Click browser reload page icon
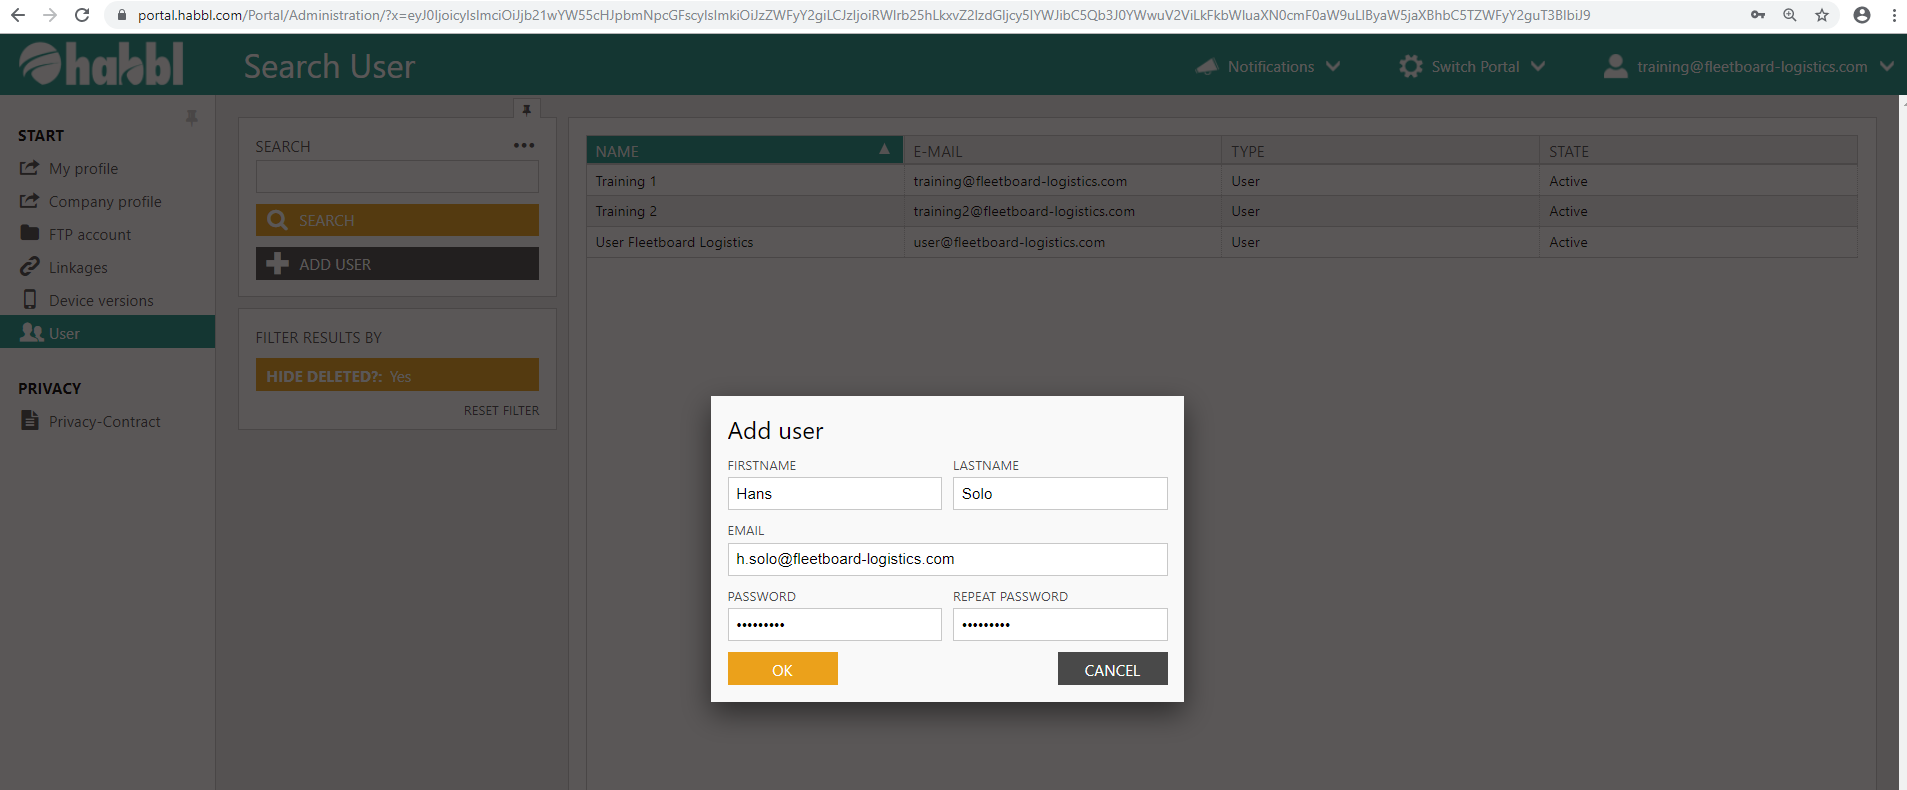 (x=82, y=15)
